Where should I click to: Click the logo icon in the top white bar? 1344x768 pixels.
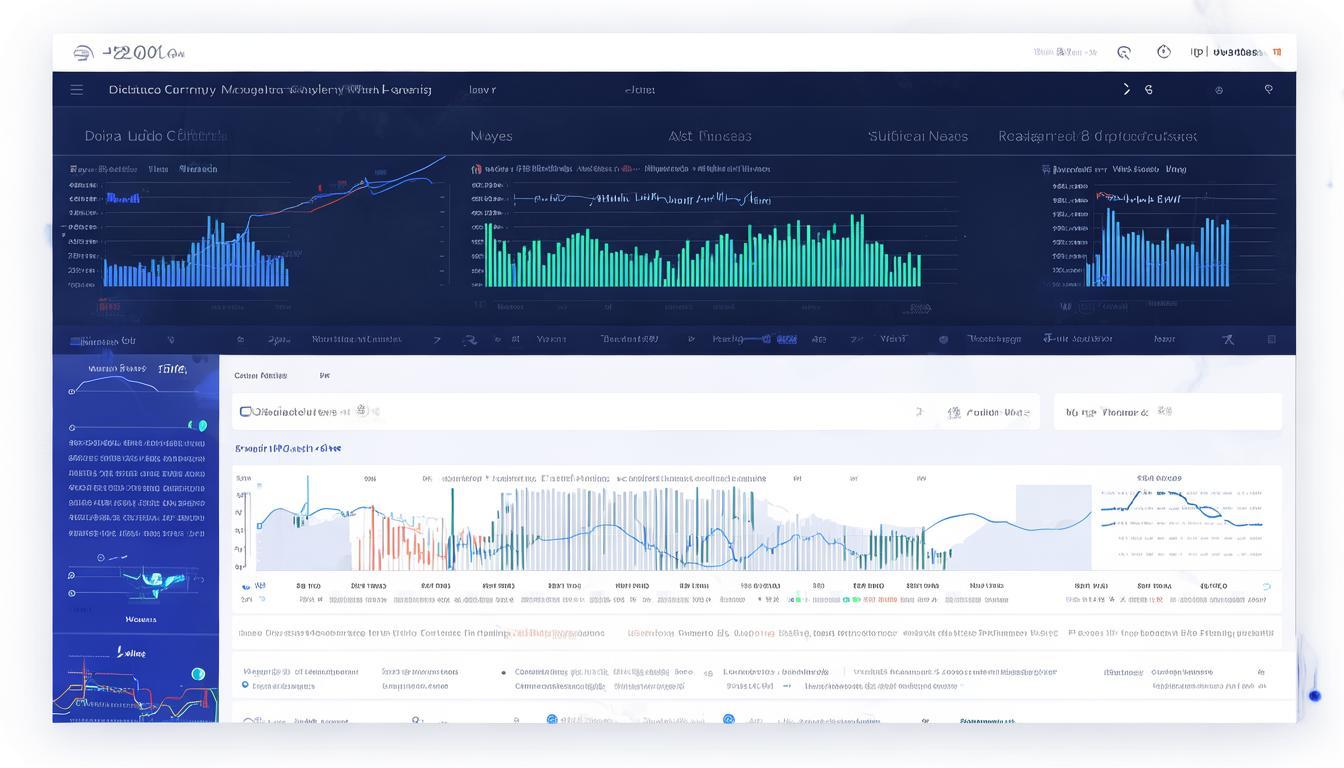coord(84,53)
